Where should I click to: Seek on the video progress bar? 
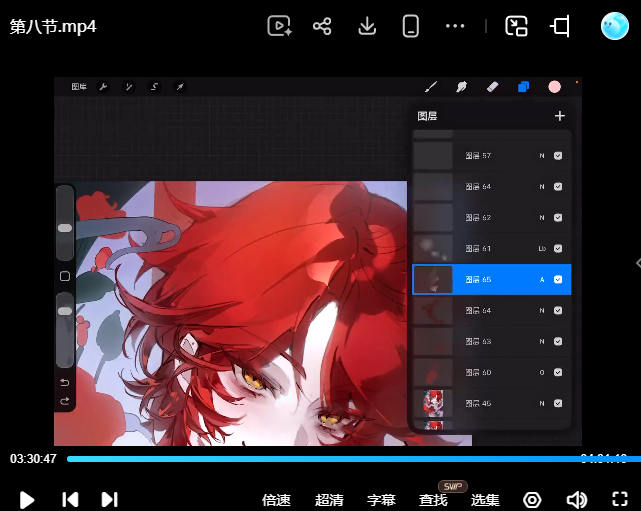pyautogui.click(x=354, y=459)
